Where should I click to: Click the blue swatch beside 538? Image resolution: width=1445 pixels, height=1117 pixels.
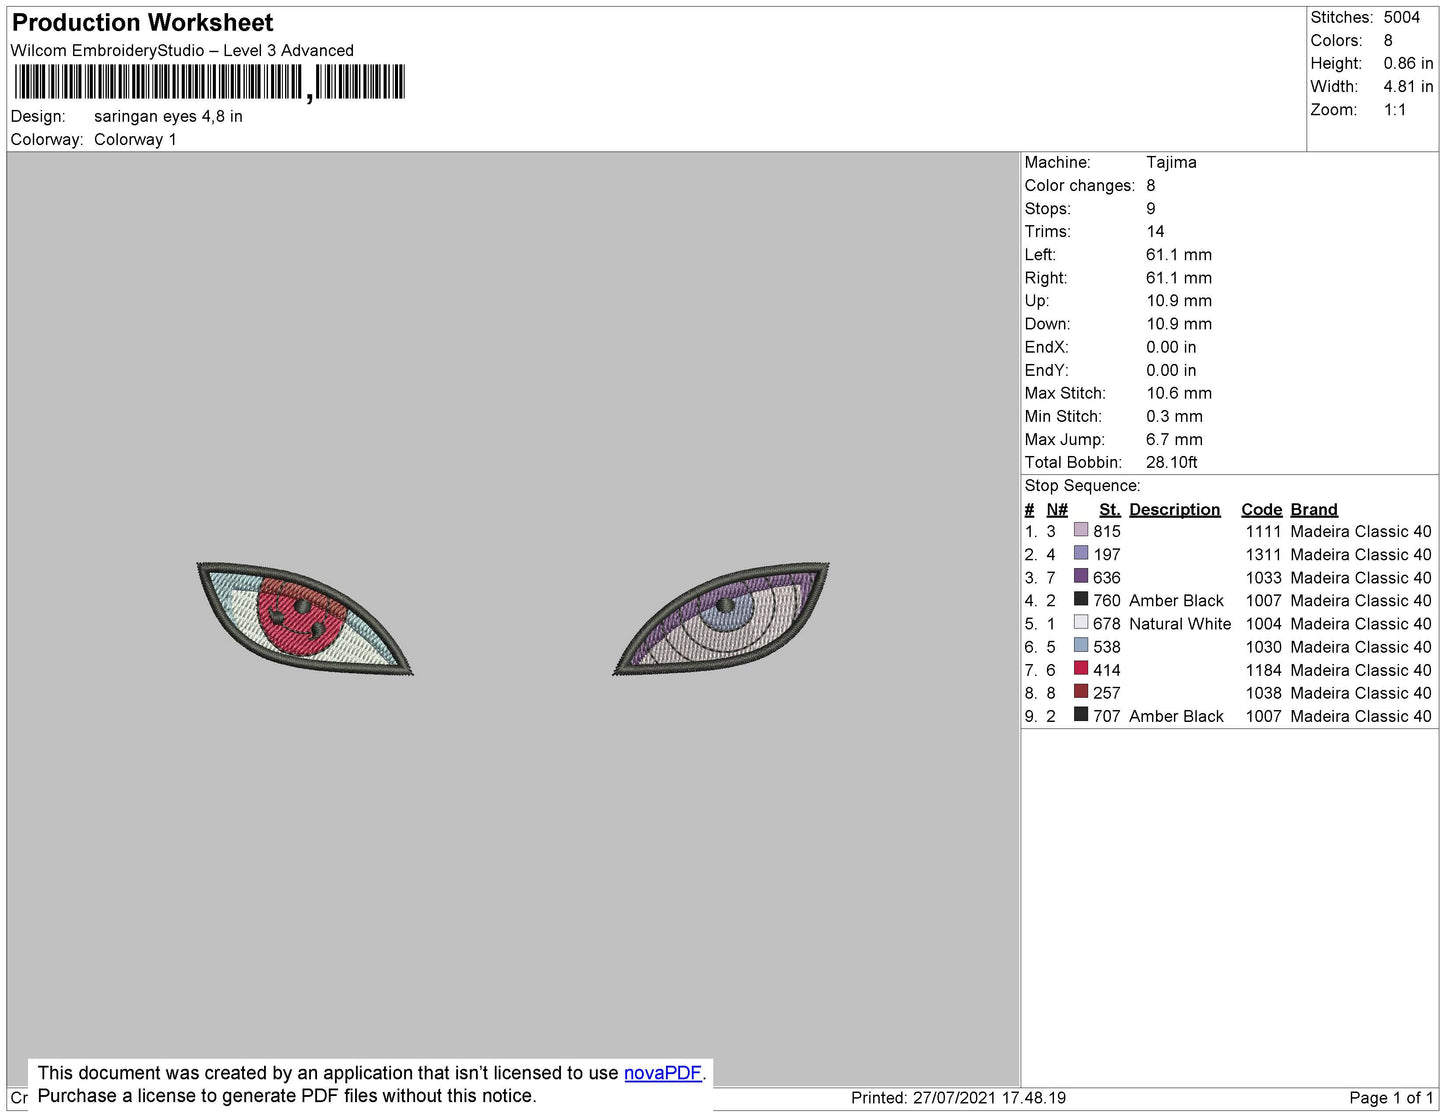1080,645
